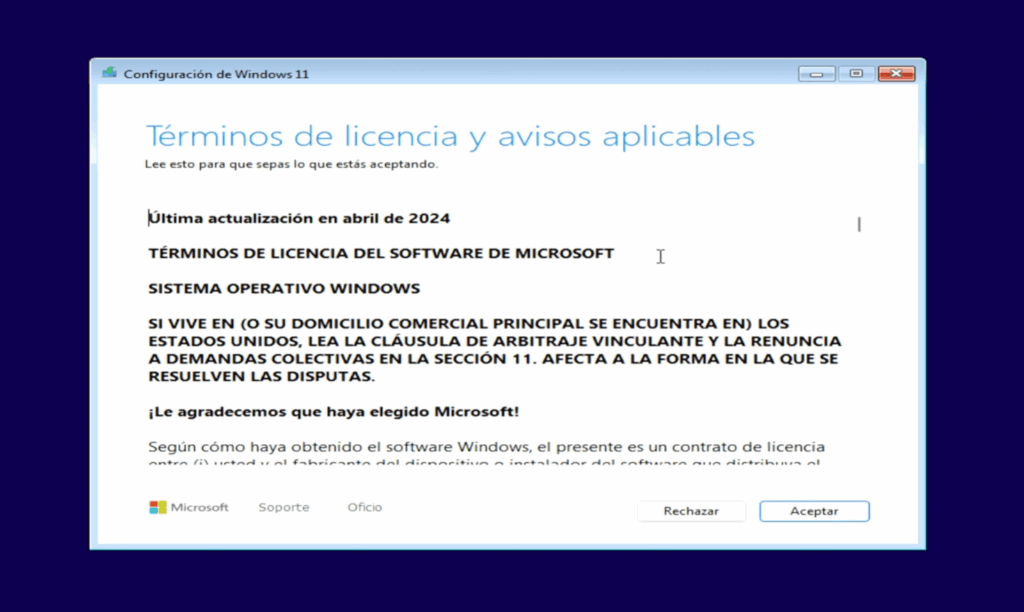The width and height of the screenshot is (1024, 612).
Task: Click line 'SISTEMA OPERATIVO WINDOWS'
Action: 284,289
